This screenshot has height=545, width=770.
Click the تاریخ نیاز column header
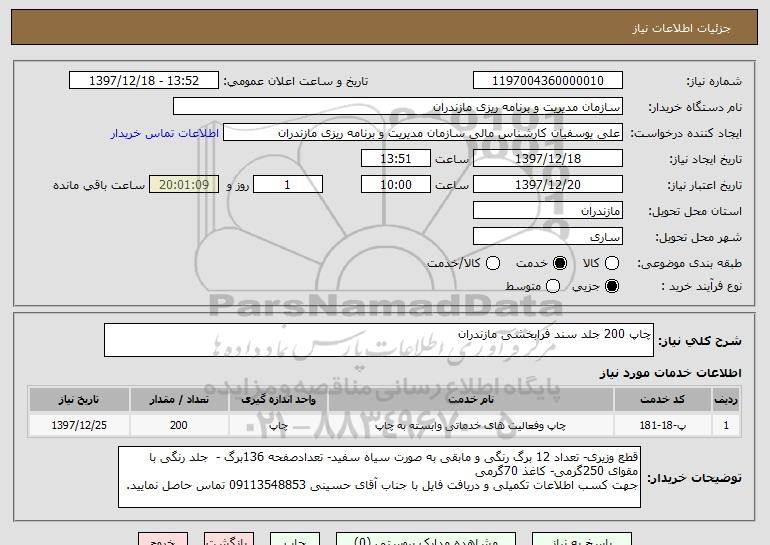pos(79,399)
